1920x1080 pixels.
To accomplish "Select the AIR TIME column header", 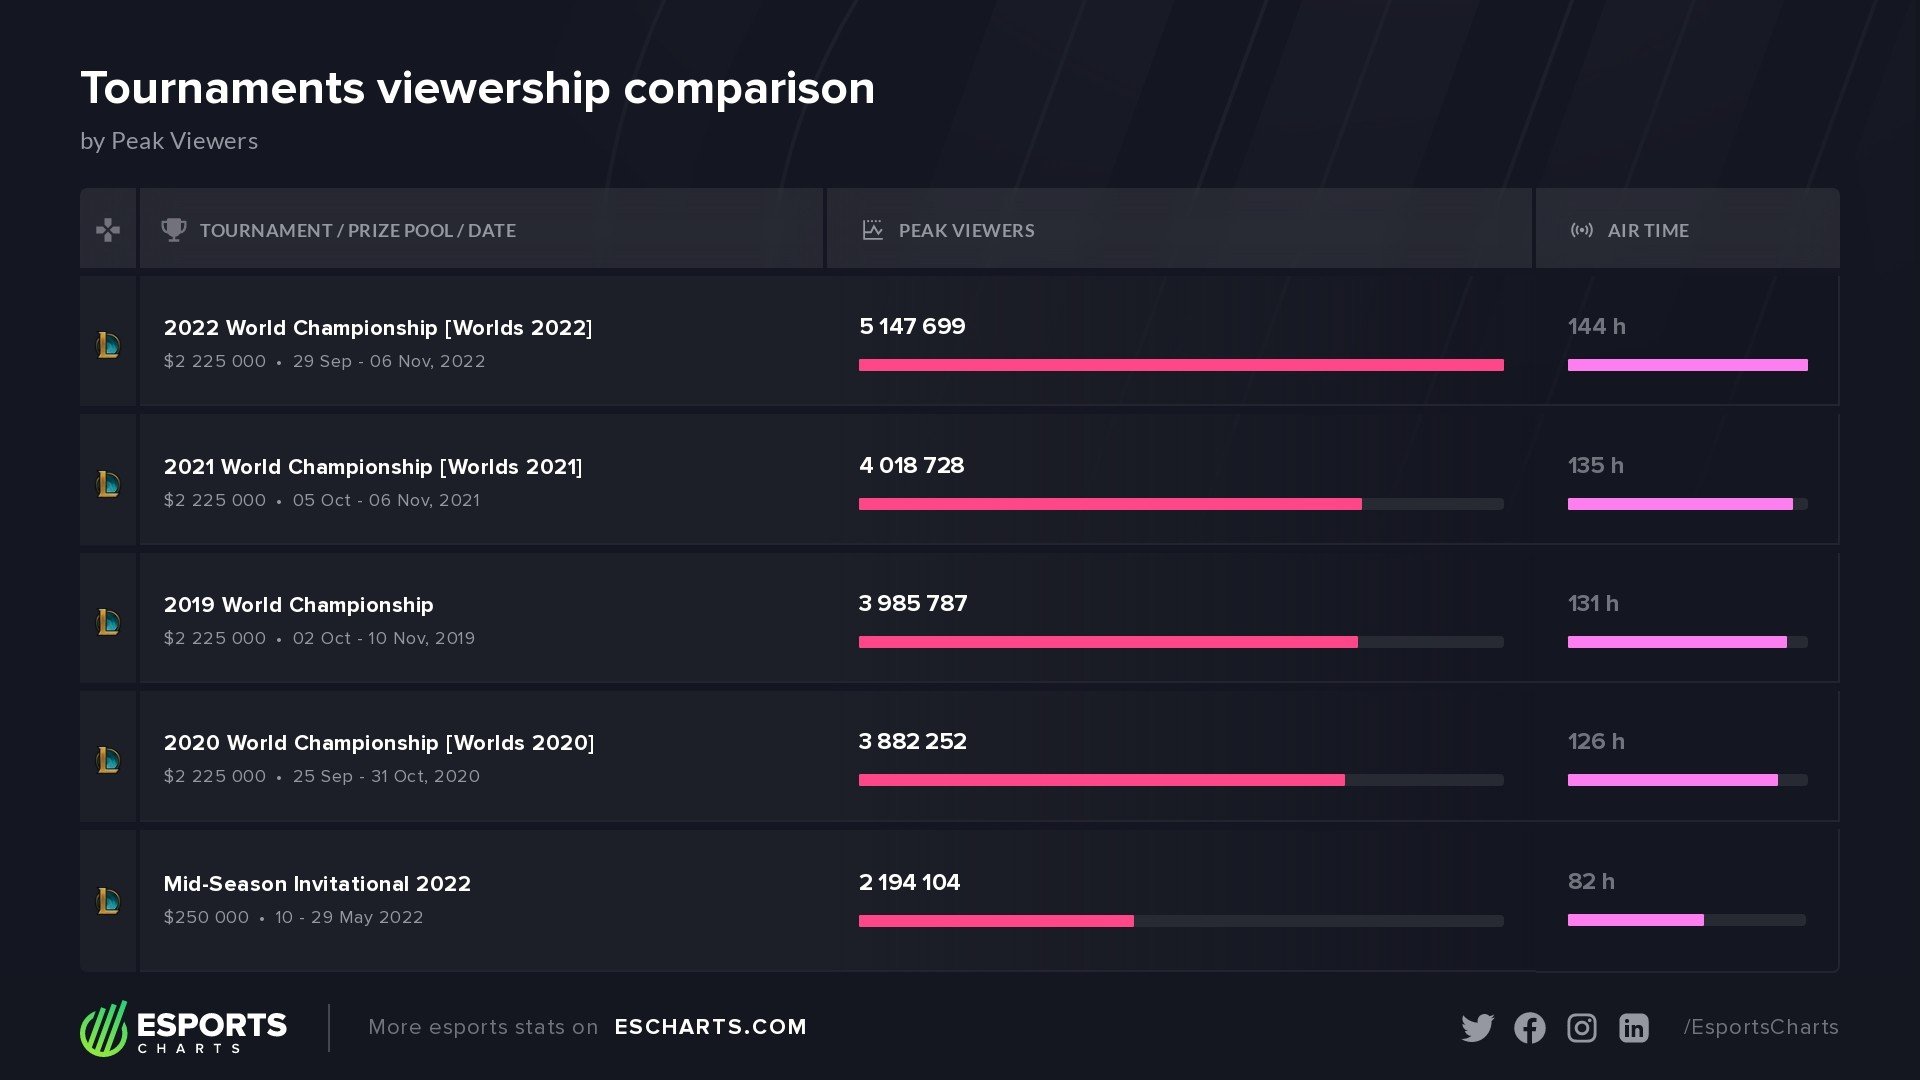I will click(1648, 230).
